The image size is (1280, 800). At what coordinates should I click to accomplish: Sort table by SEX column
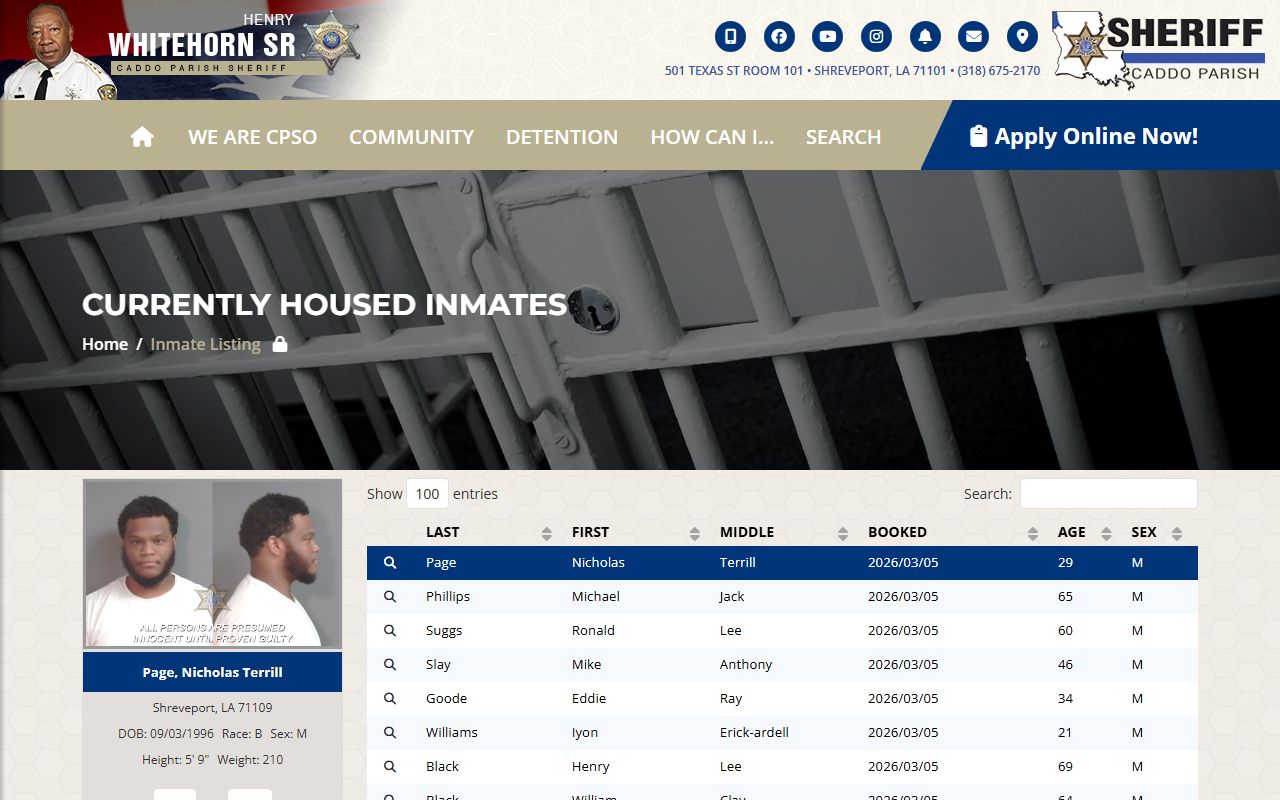click(x=1158, y=532)
